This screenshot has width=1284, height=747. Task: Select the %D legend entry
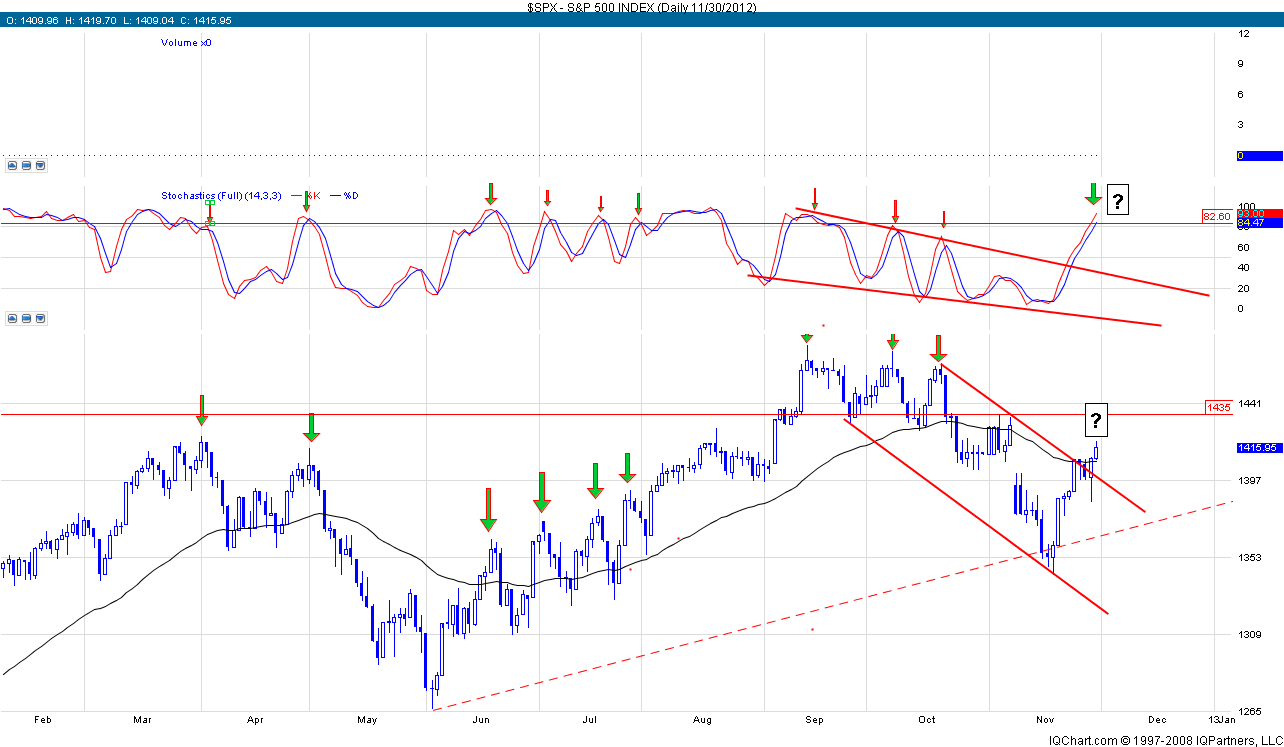pyautogui.click(x=350, y=196)
